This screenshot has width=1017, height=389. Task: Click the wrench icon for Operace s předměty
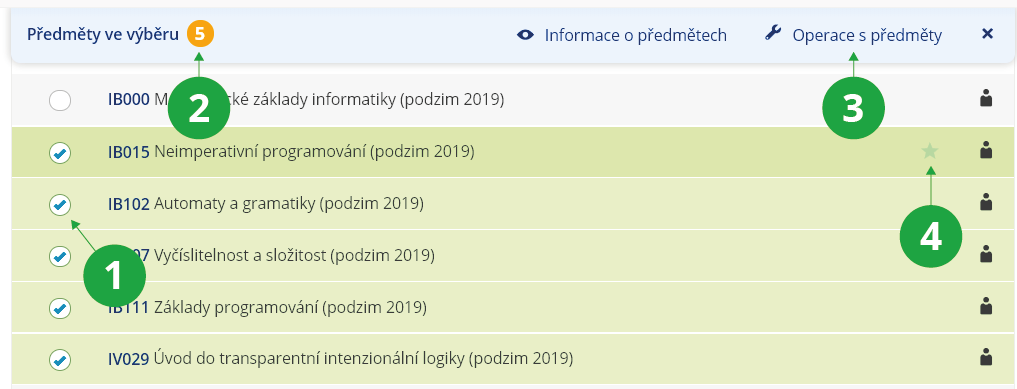pos(773,33)
